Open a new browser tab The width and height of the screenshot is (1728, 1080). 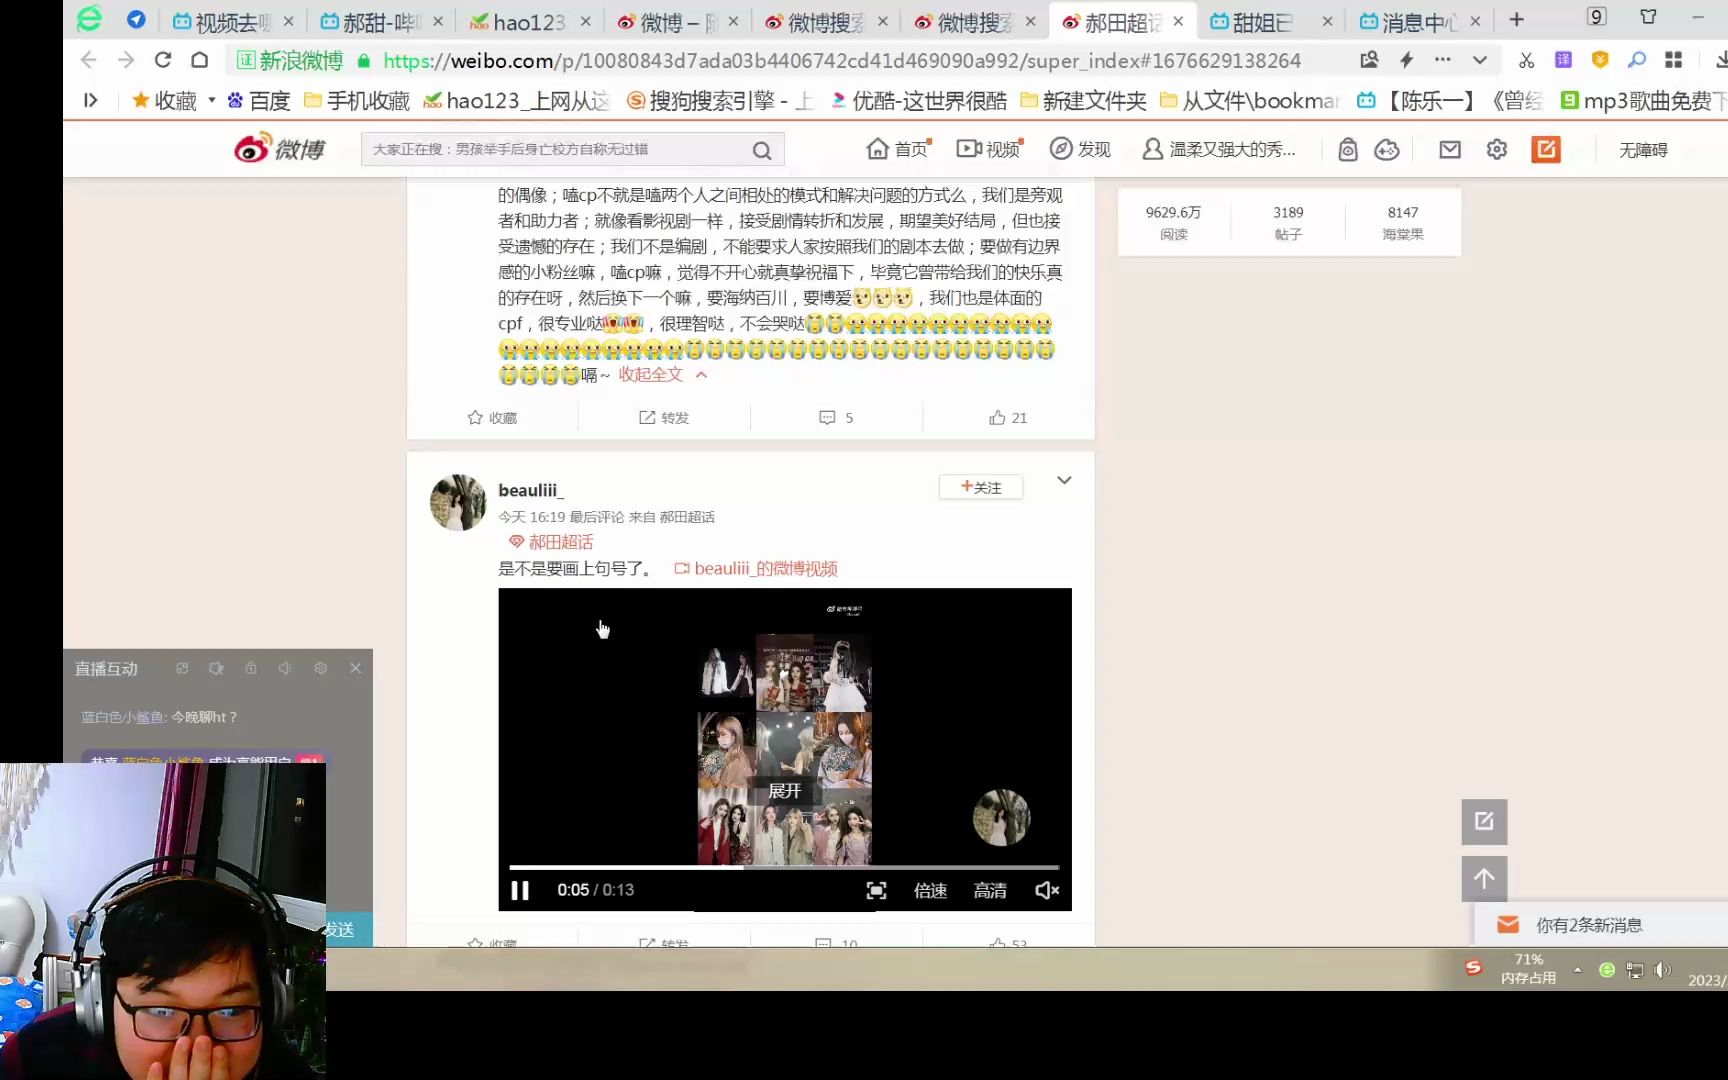point(1516,20)
